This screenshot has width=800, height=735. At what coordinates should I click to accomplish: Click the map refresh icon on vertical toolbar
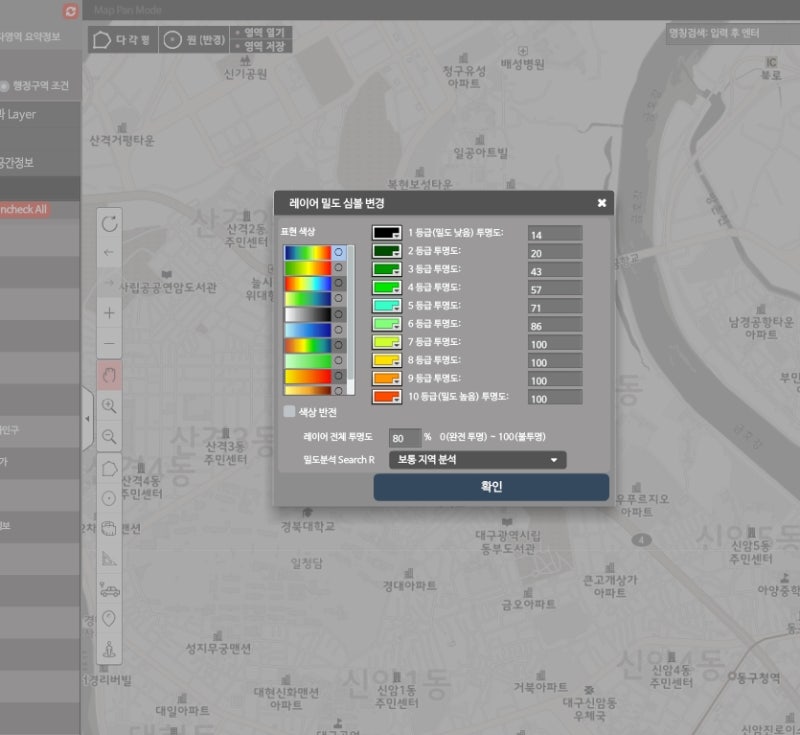coord(110,226)
